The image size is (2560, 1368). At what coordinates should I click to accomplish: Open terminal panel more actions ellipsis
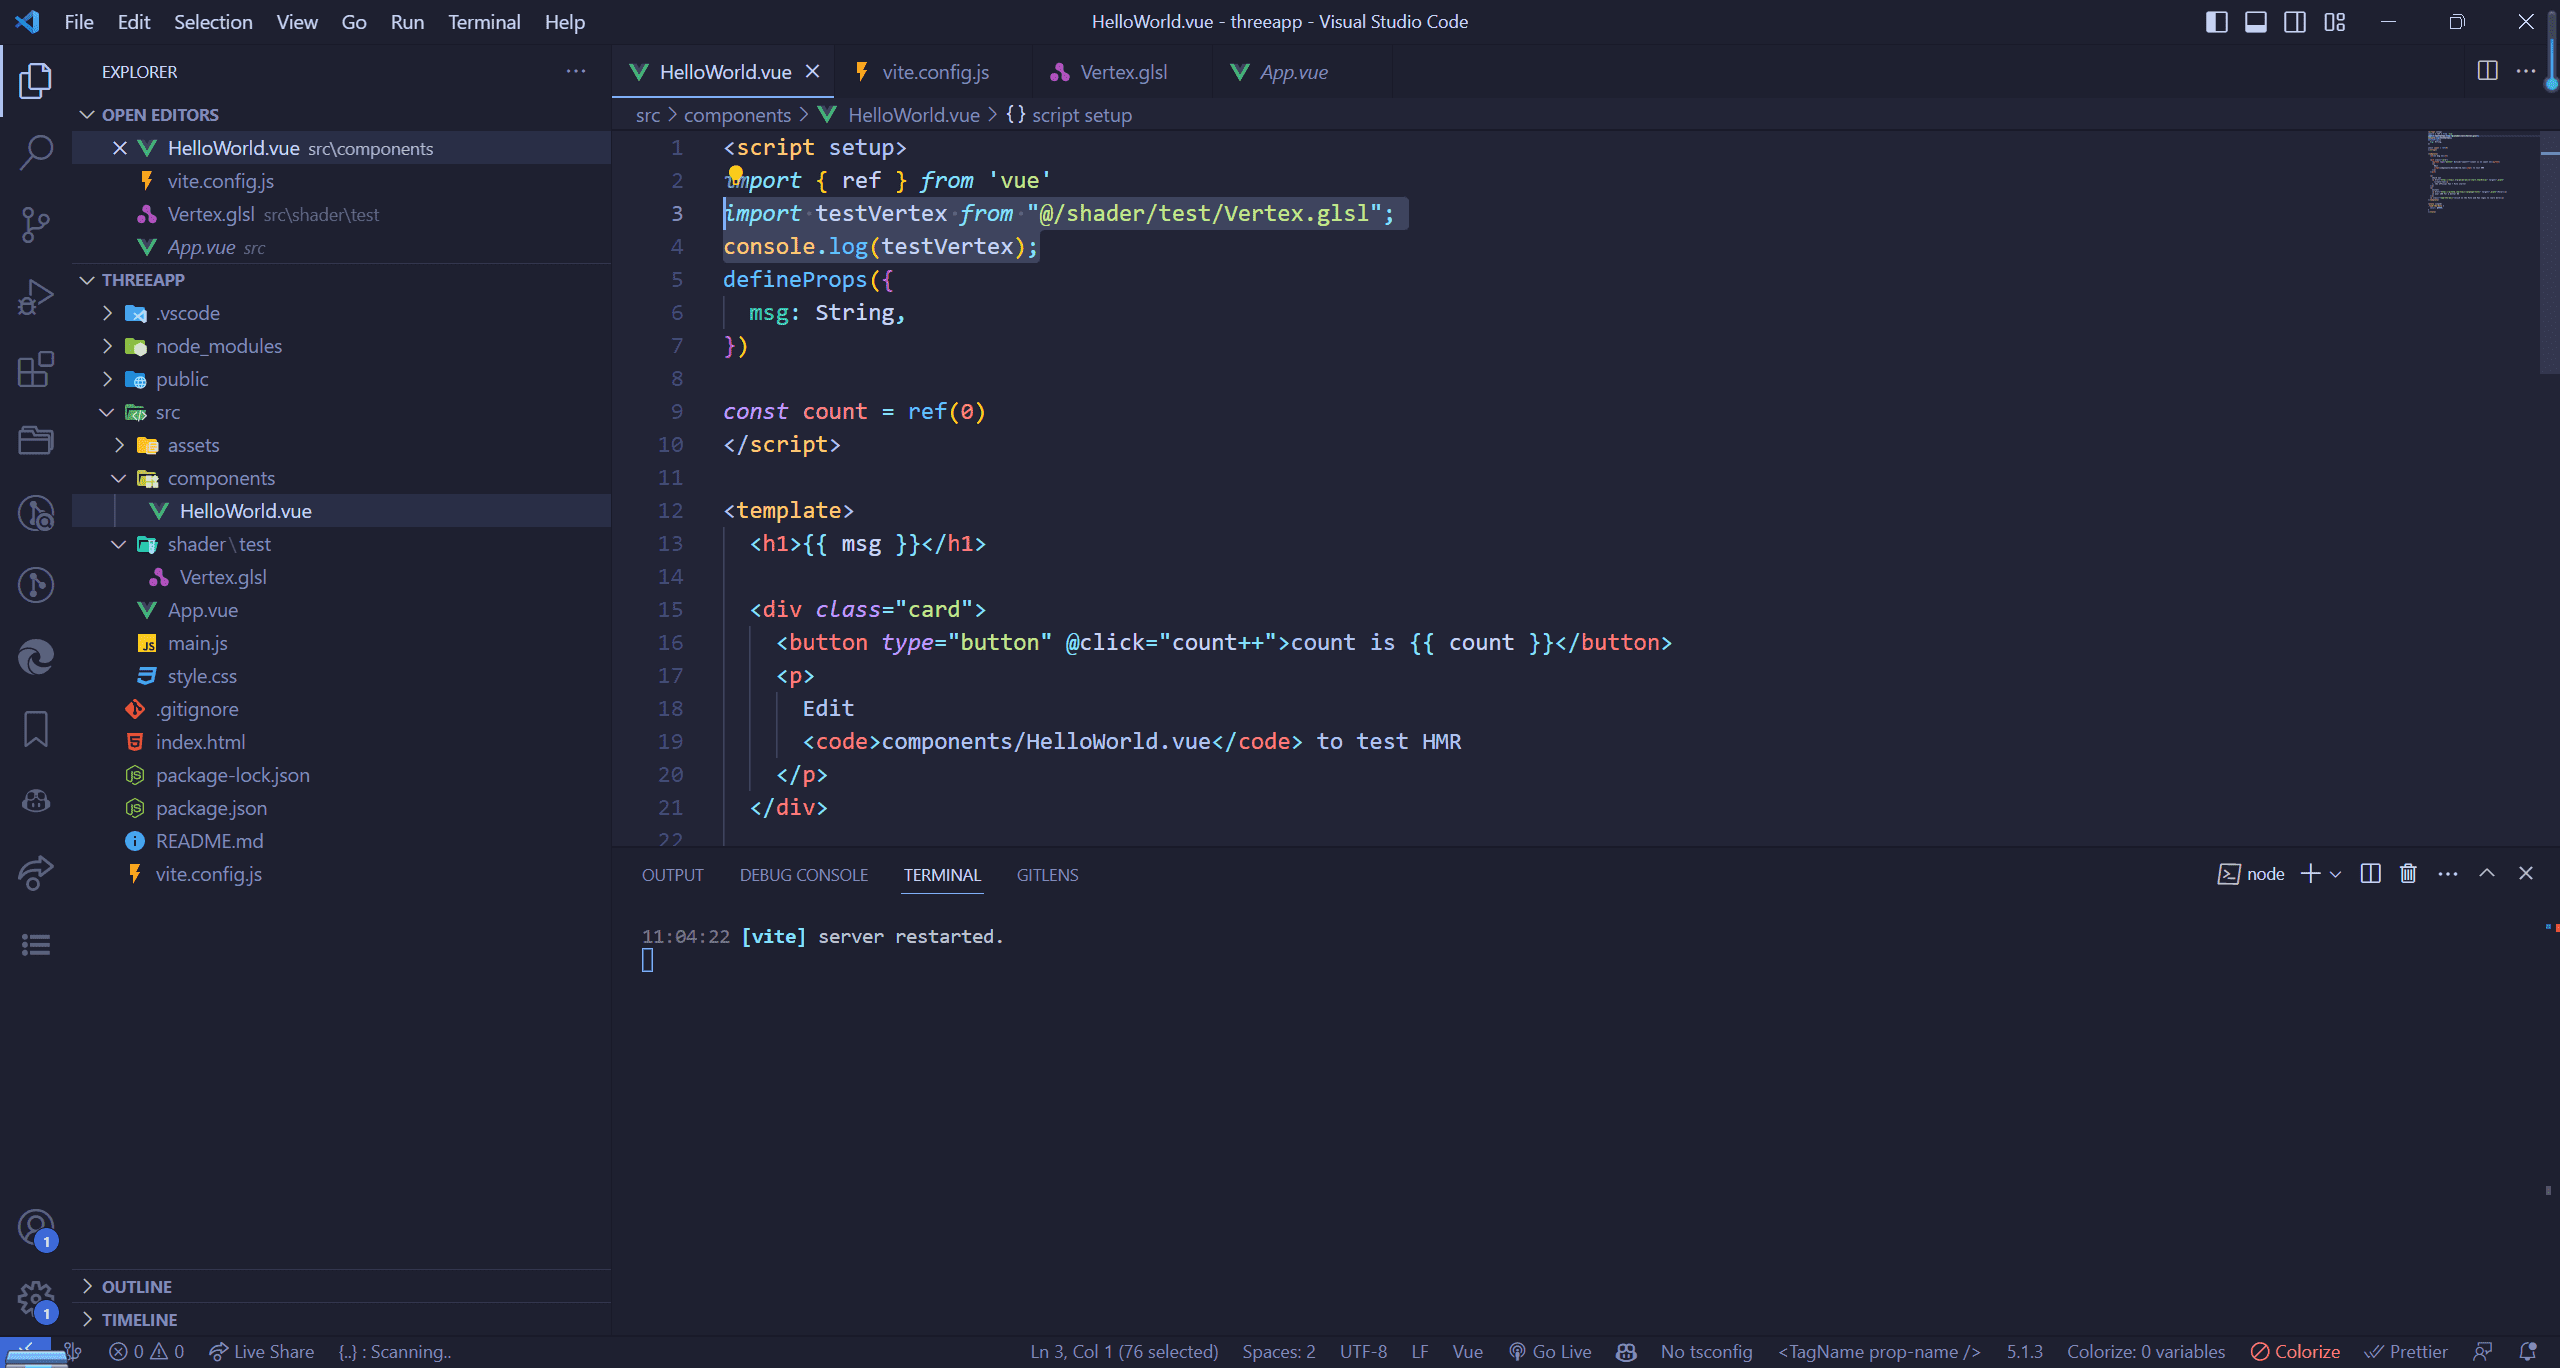click(x=2448, y=874)
